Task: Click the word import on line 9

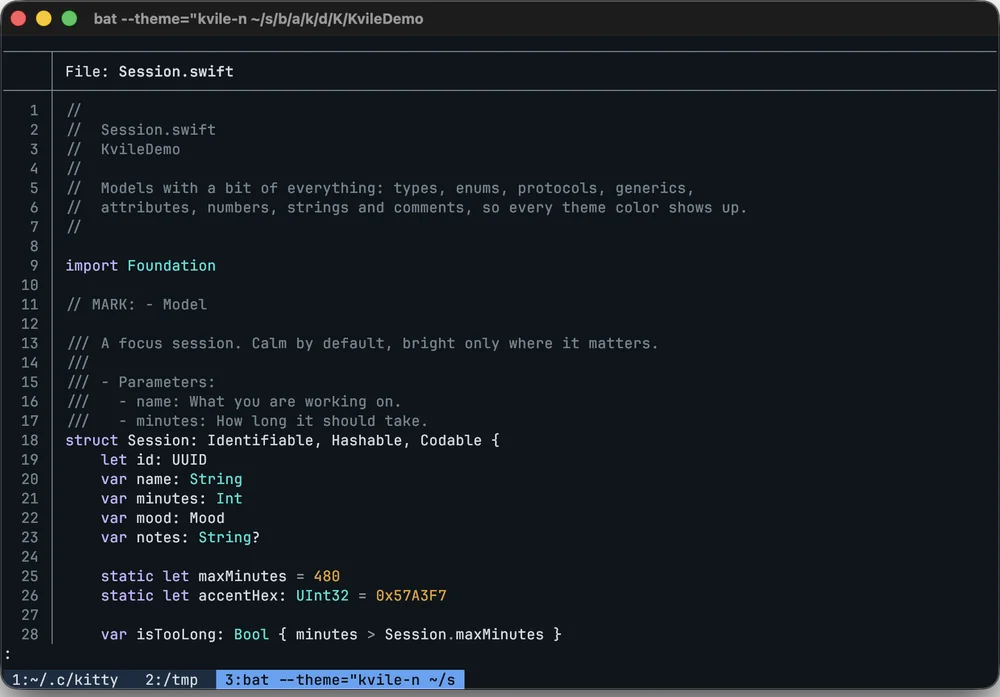Action: (92, 266)
